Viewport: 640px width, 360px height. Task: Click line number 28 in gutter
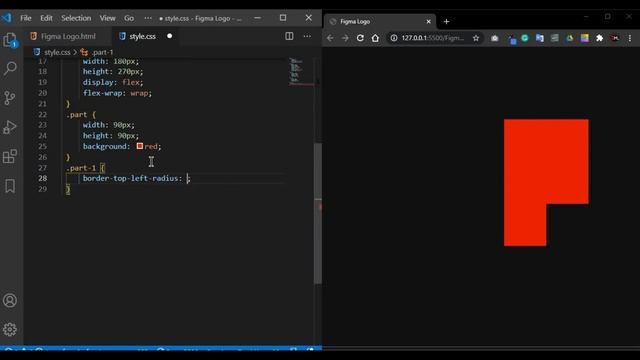click(x=42, y=178)
